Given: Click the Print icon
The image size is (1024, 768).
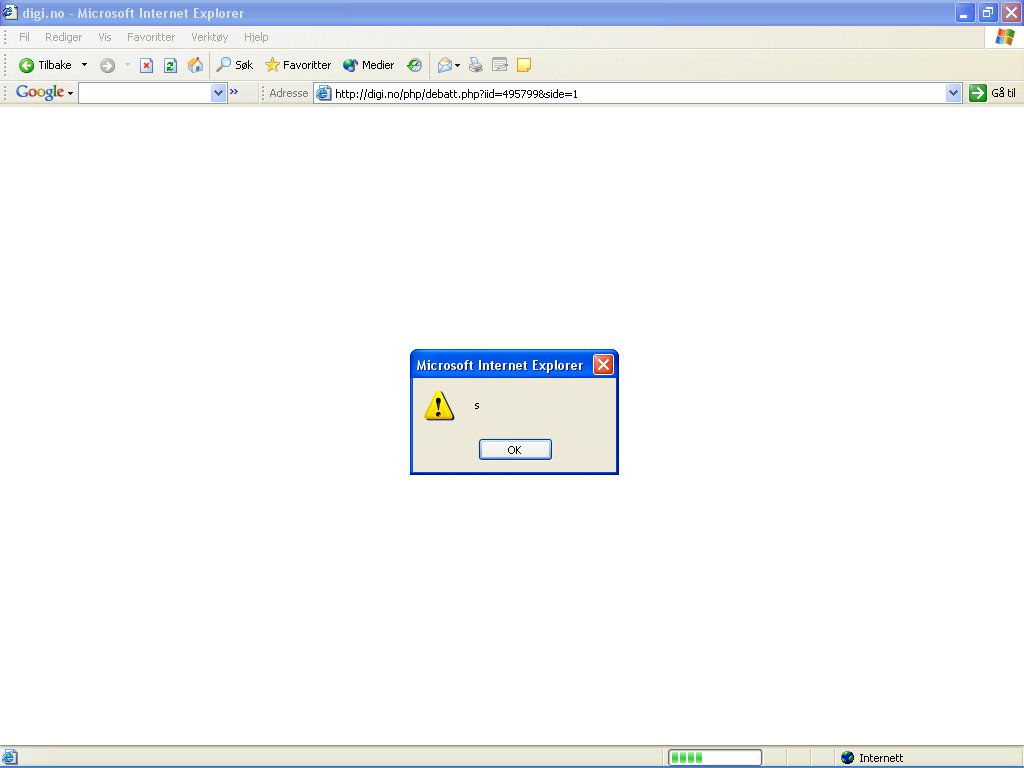Looking at the screenshot, I should point(476,65).
